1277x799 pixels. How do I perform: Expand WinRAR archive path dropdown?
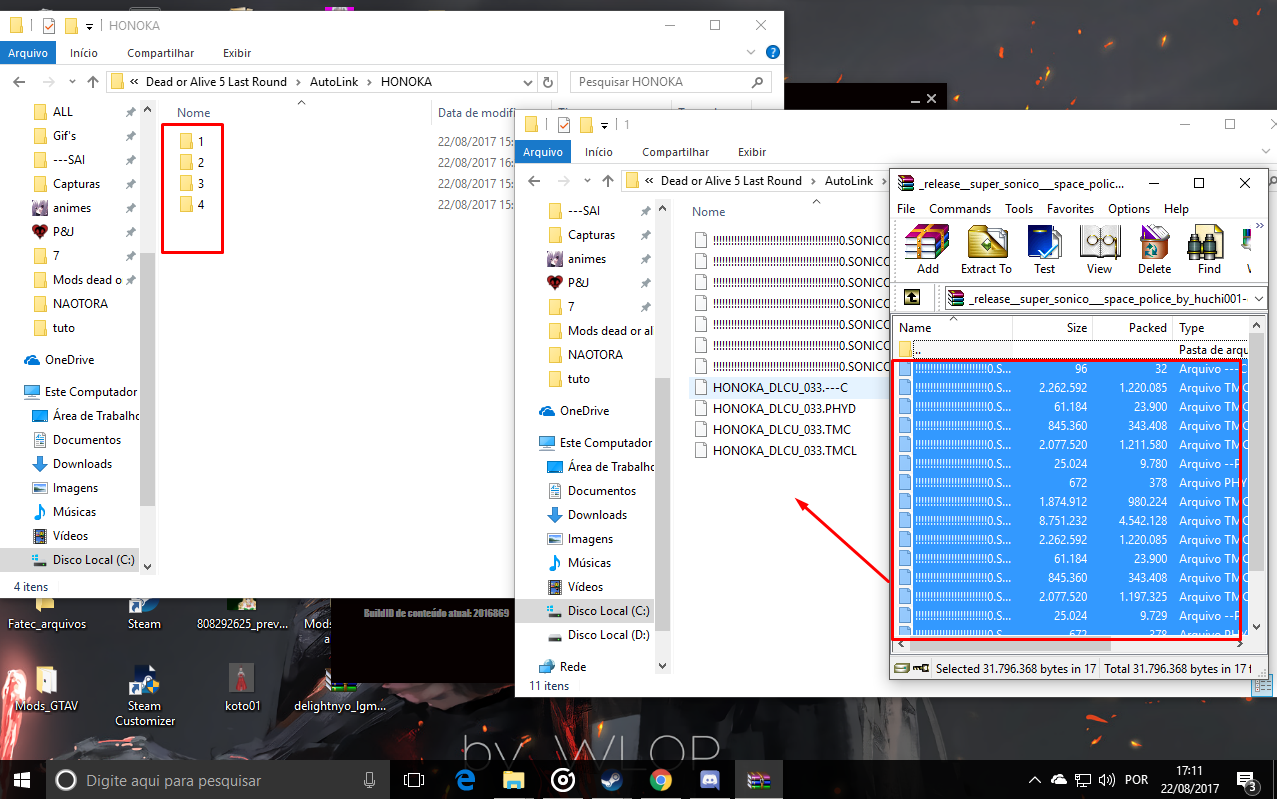[x=1258, y=298]
